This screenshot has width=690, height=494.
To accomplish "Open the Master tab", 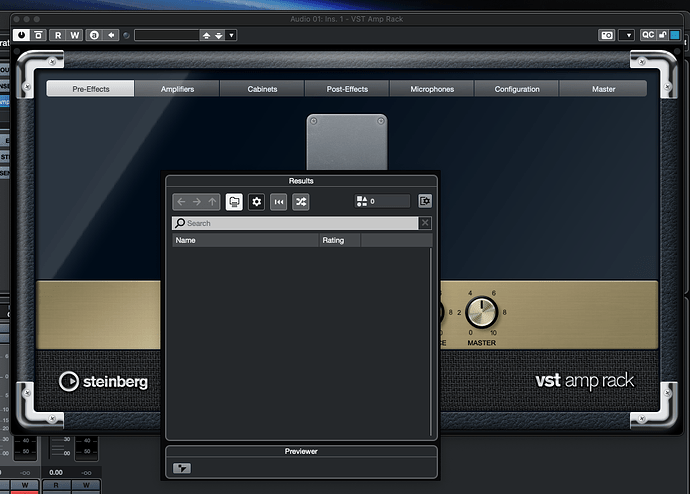I will (x=603, y=89).
